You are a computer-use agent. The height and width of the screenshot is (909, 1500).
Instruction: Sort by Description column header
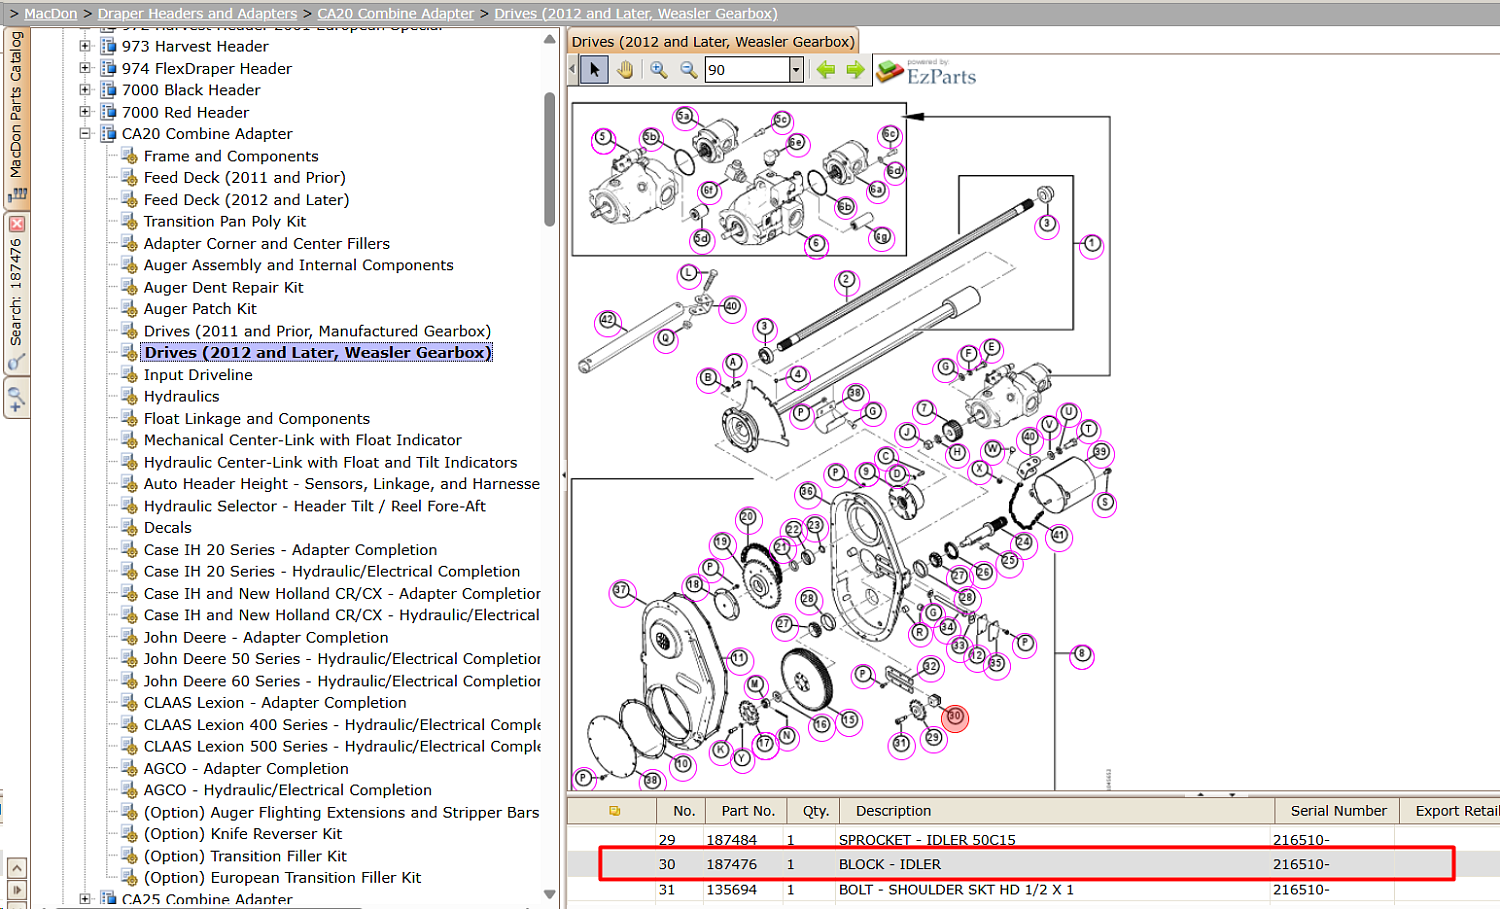(x=1058, y=811)
